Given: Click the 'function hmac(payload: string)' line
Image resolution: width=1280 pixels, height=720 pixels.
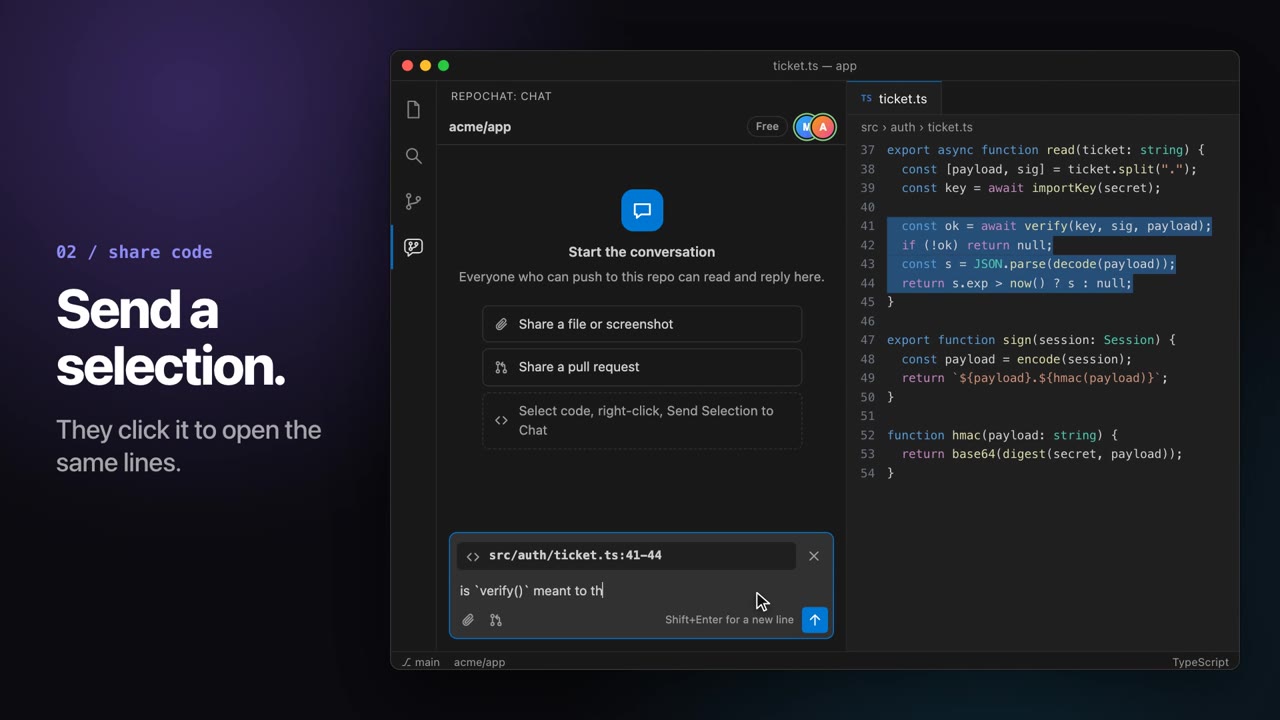Looking at the screenshot, I should tap(1002, 435).
